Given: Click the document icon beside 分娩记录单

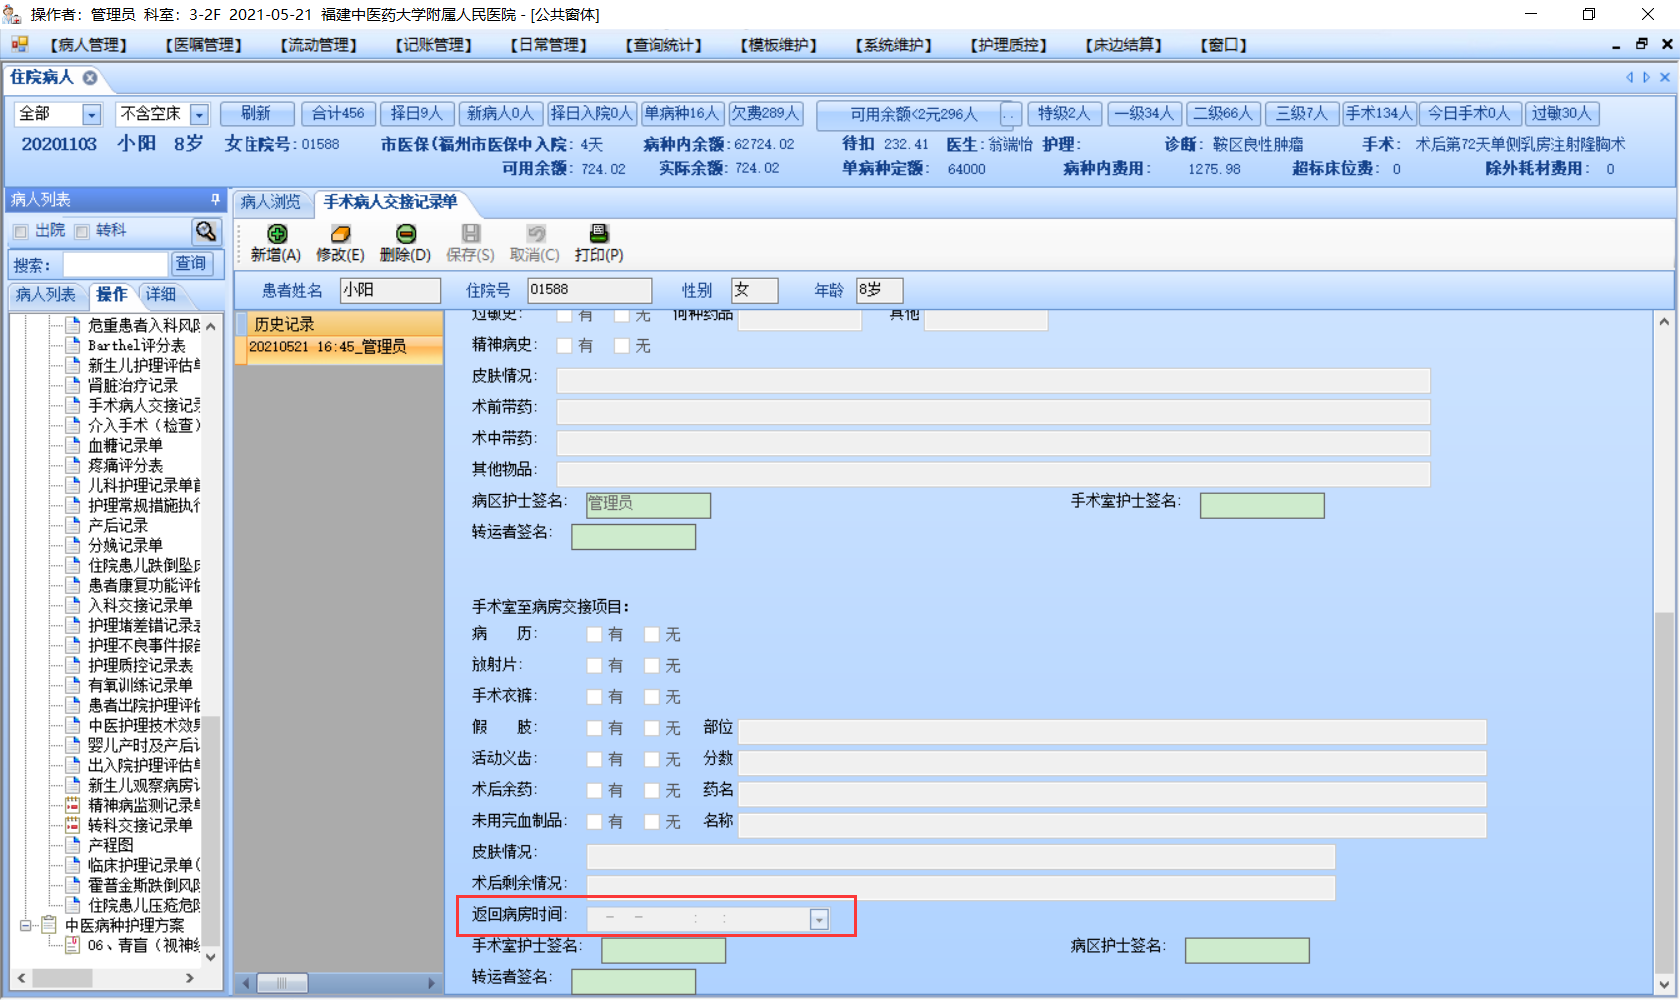Looking at the screenshot, I should click(x=72, y=545).
